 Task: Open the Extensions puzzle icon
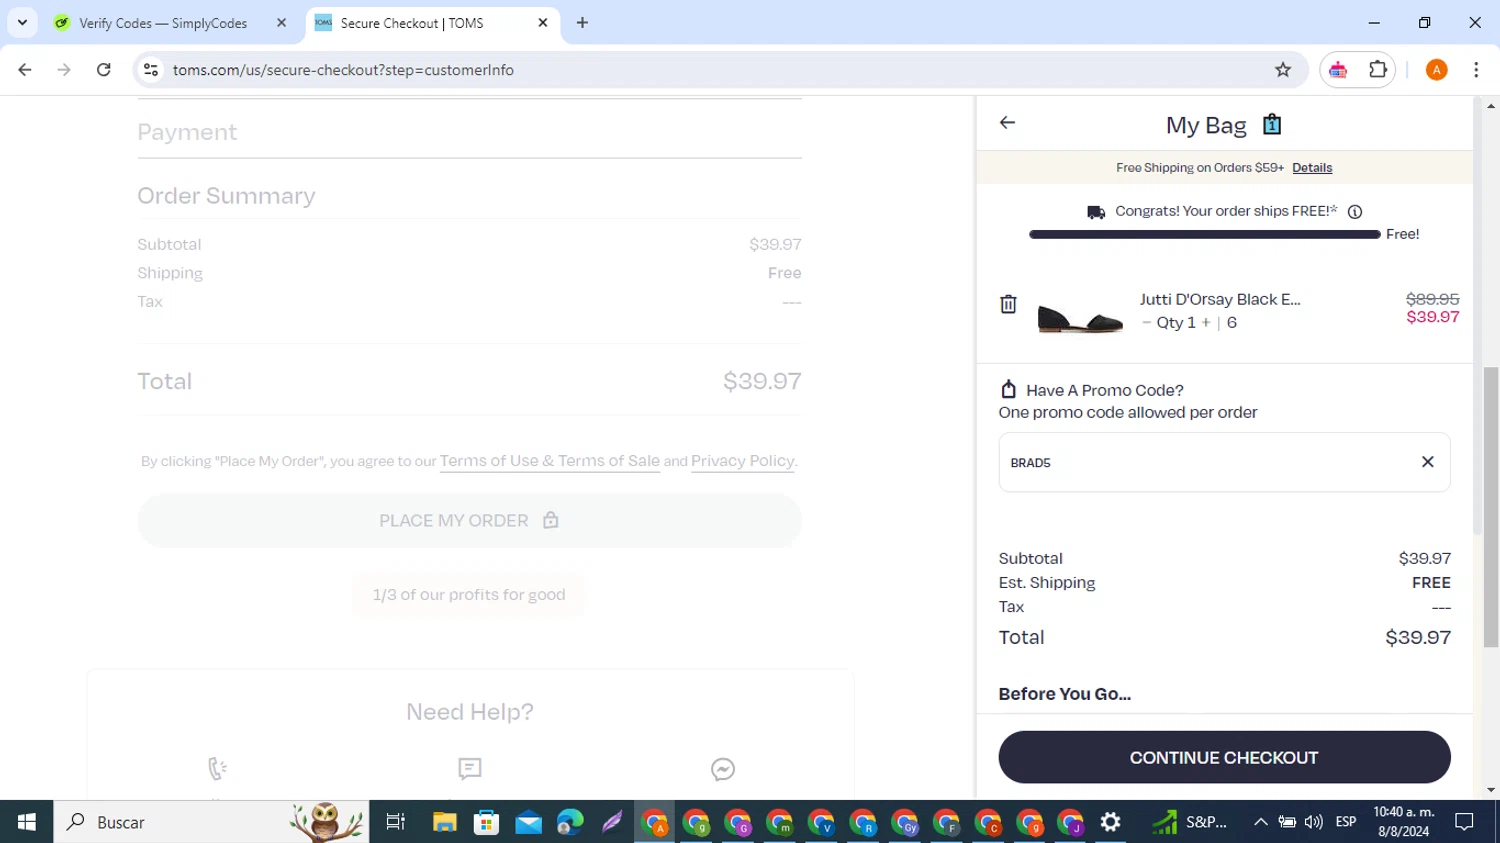(1378, 70)
